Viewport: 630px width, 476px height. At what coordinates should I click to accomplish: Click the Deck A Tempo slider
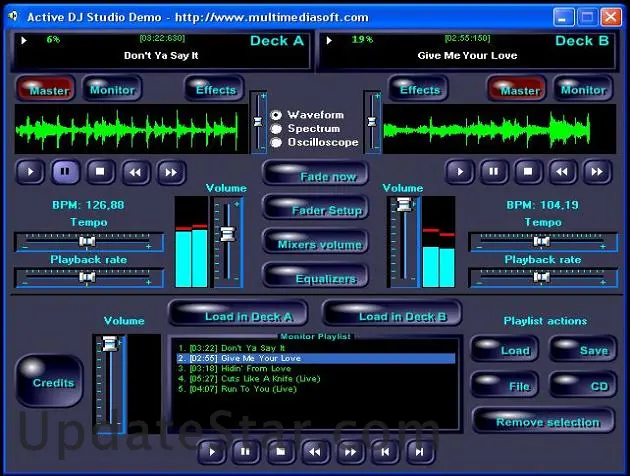click(87, 242)
